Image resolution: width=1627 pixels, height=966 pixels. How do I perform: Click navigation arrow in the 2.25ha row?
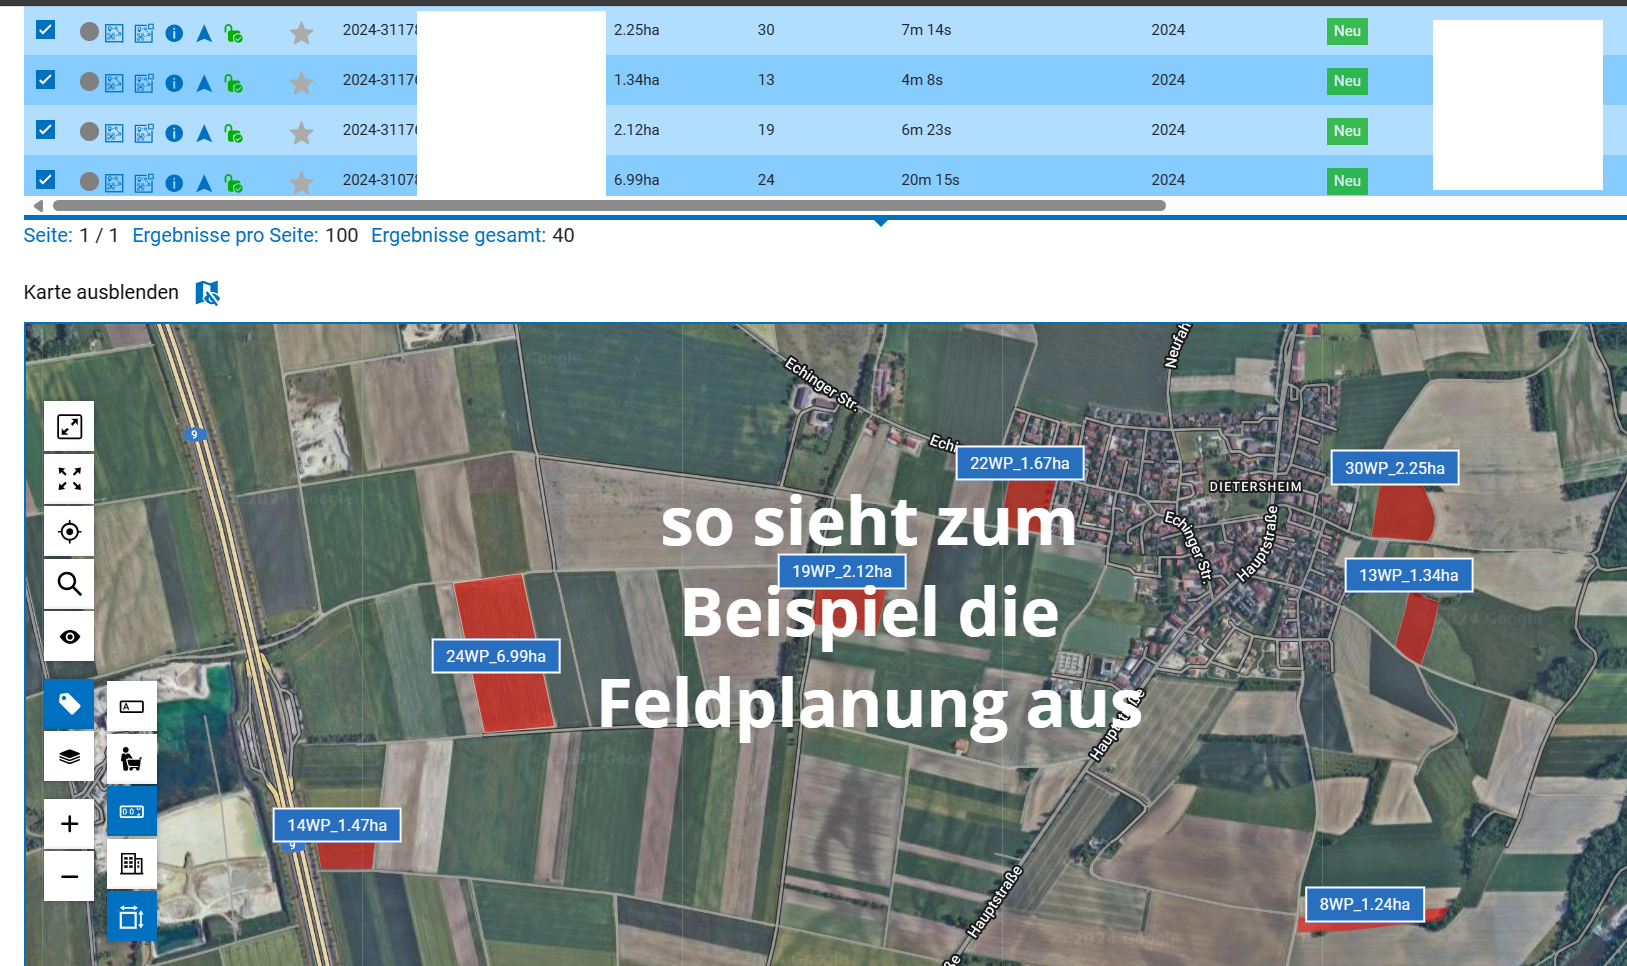coord(204,33)
